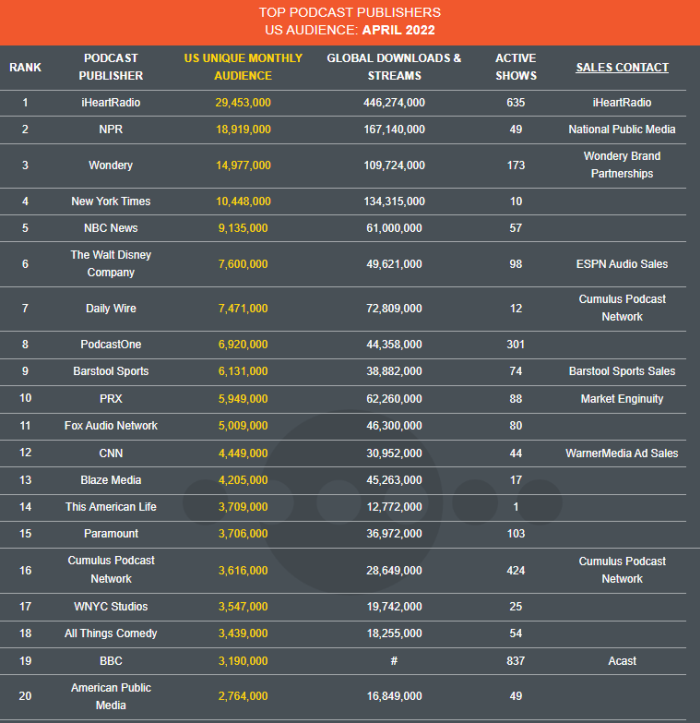Click the GLOBAL DOWNLOADS & STREAMS header

(394, 67)
